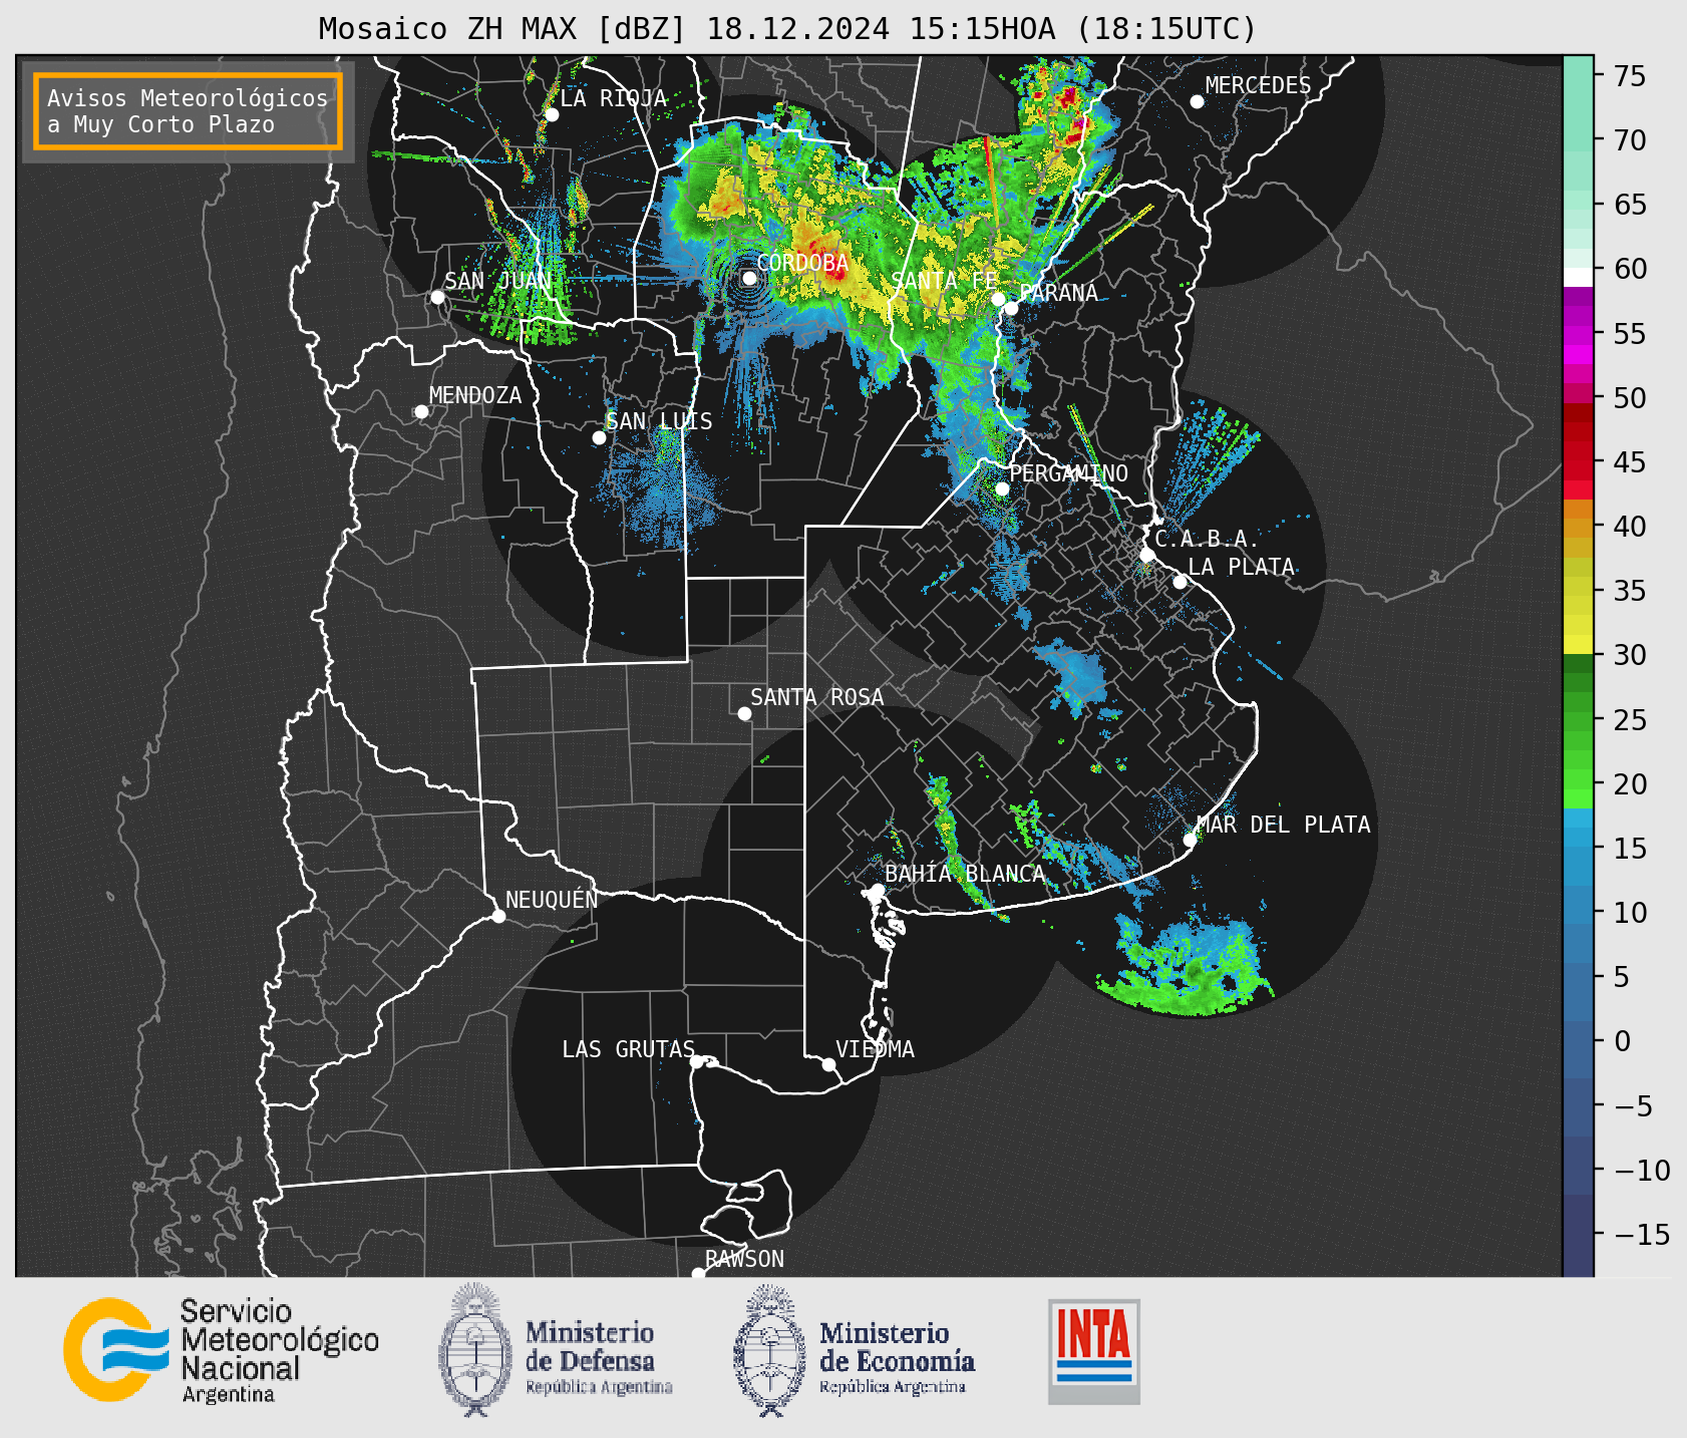Click the Ministerio de Economía emblem
The width and height of the screenshot is (1687, 1438).
[x=769, y=1350]
